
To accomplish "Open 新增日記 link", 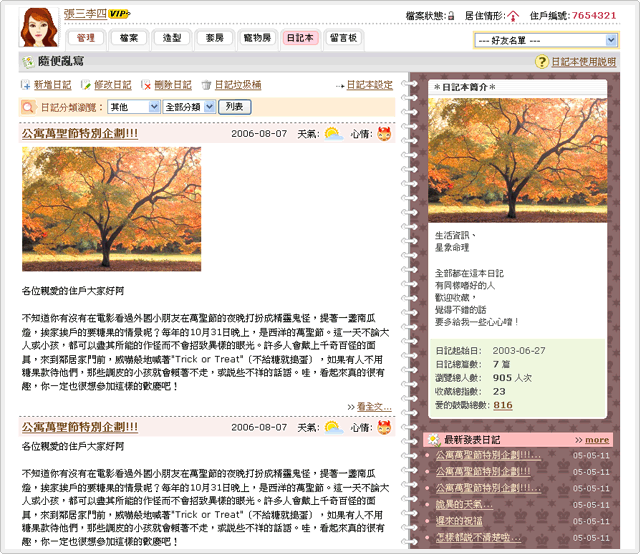I will pos(52,85).
